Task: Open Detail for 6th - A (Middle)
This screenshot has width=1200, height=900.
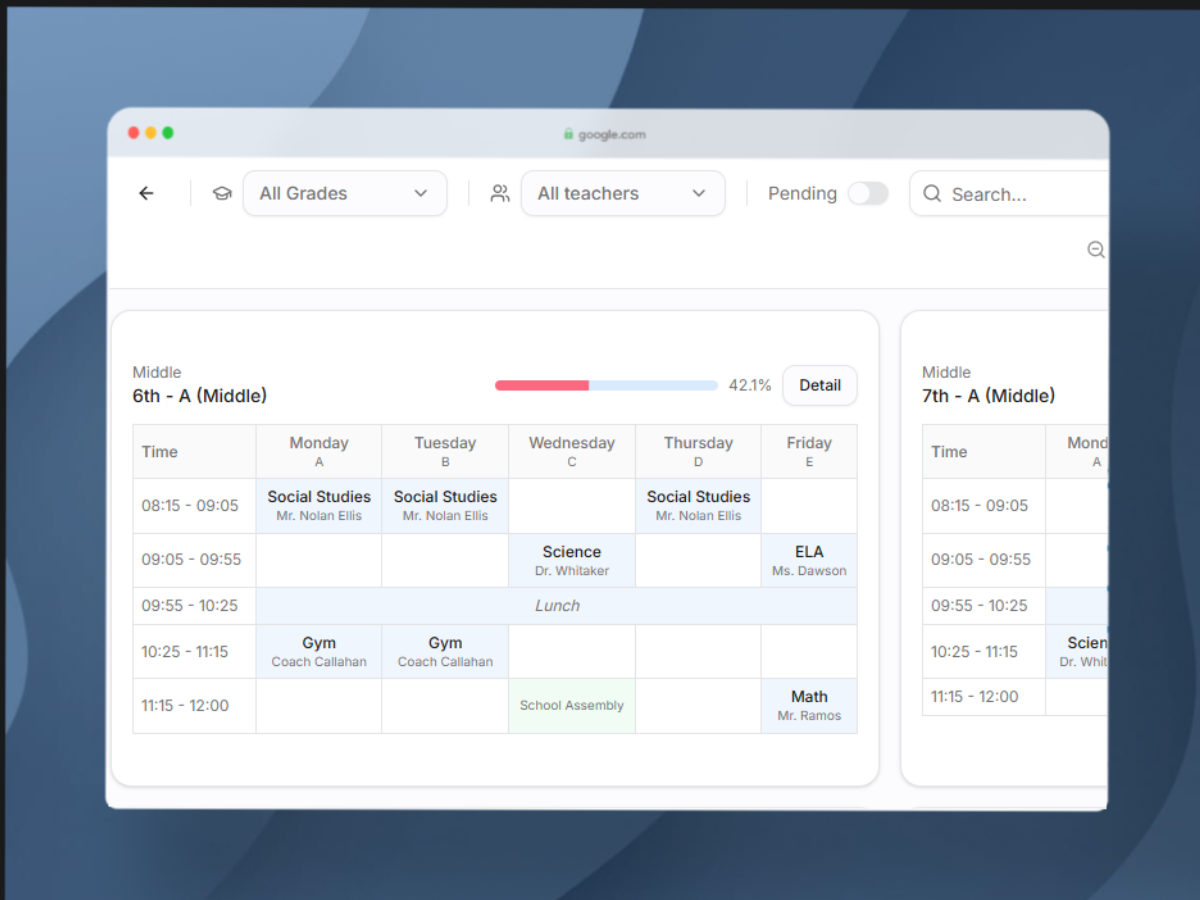Action: point(820,385)
